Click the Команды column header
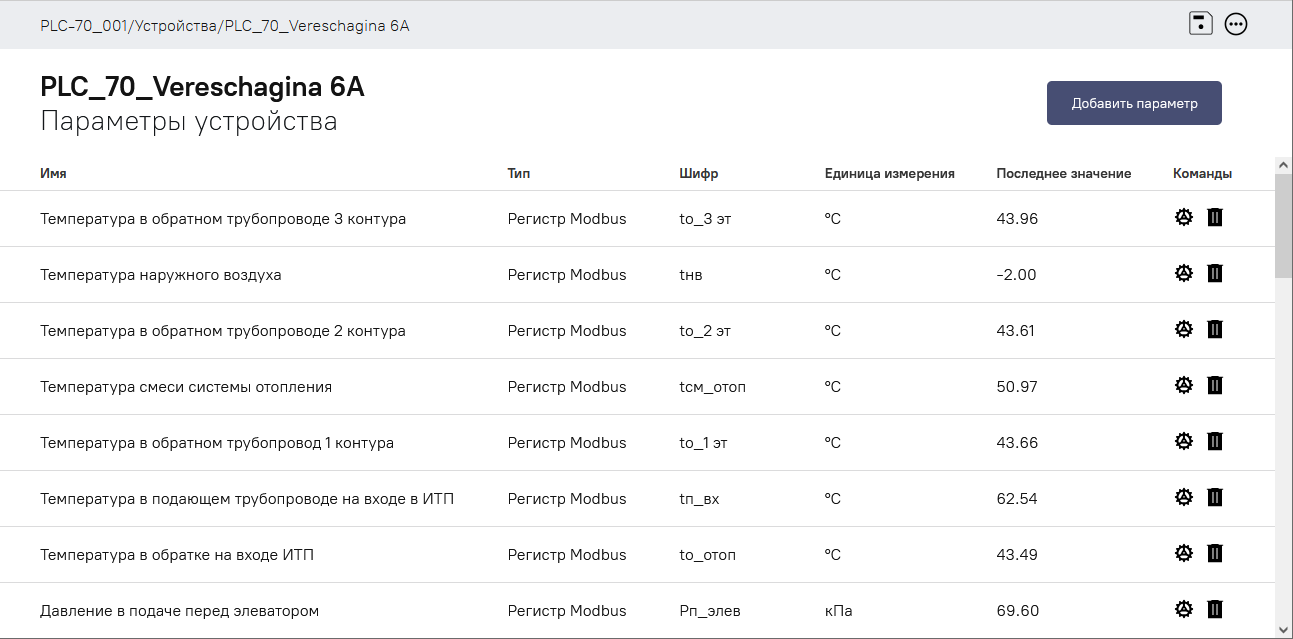 1202,173
